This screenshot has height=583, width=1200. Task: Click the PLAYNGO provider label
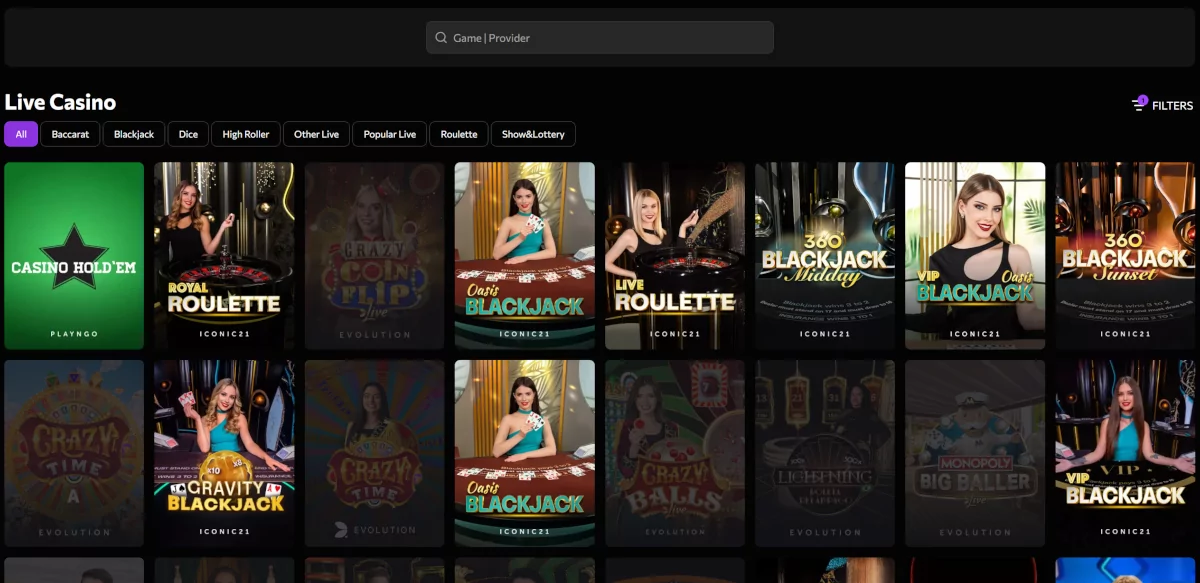click(x=75, y=334)
